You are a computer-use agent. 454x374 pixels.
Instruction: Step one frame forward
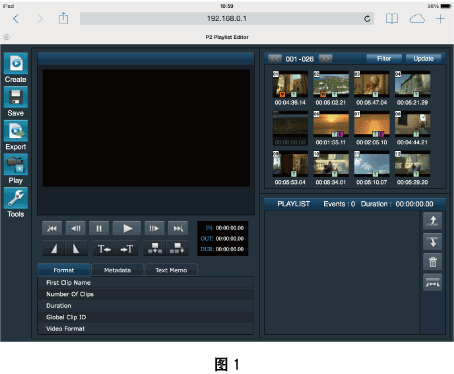pos(154,228)
